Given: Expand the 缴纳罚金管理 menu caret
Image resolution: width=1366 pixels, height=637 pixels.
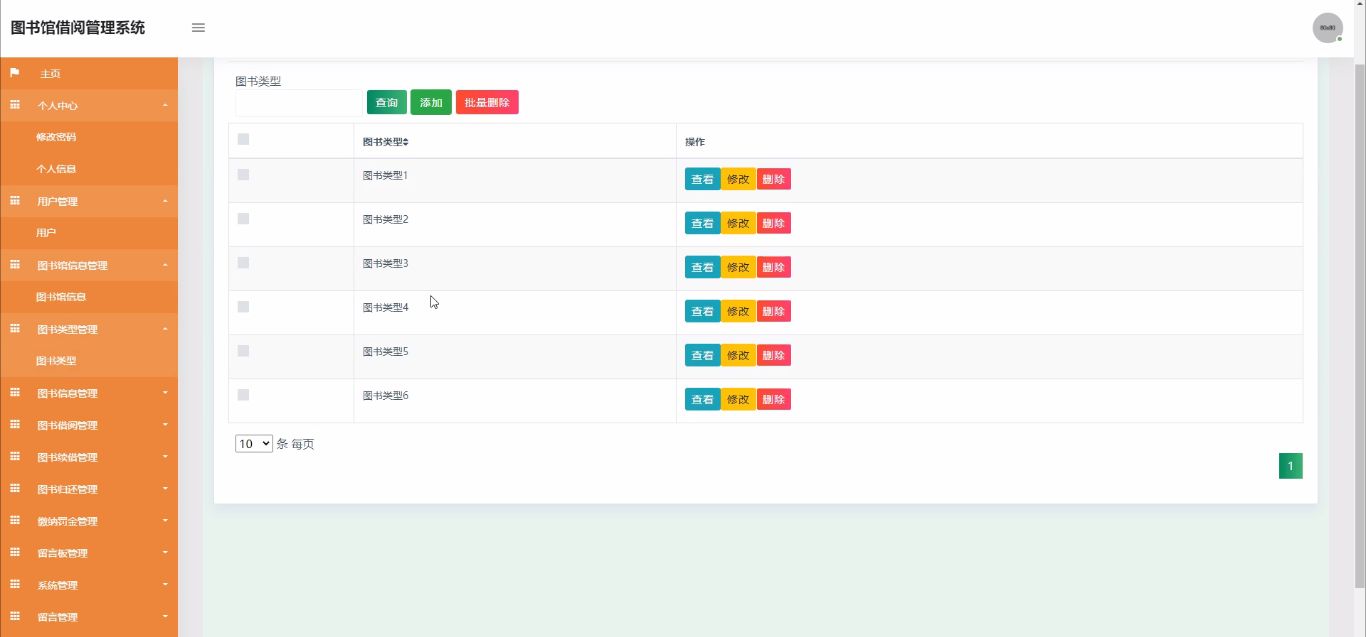Looking at the screenshot, I should (165, 521).
